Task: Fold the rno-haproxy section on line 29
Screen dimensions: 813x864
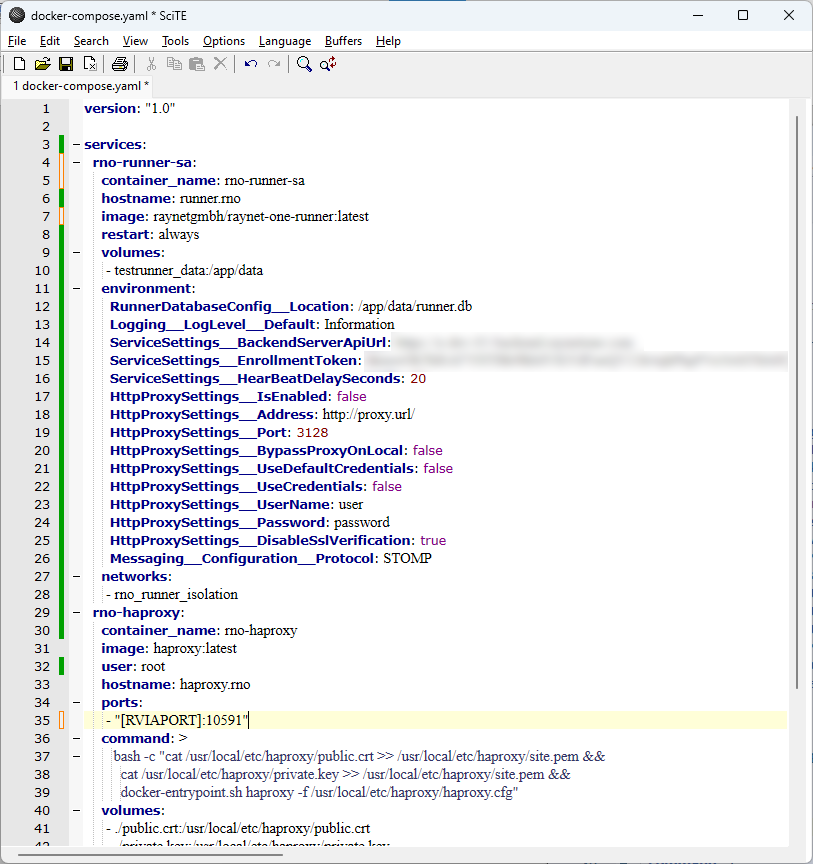Action: (76, 613)
